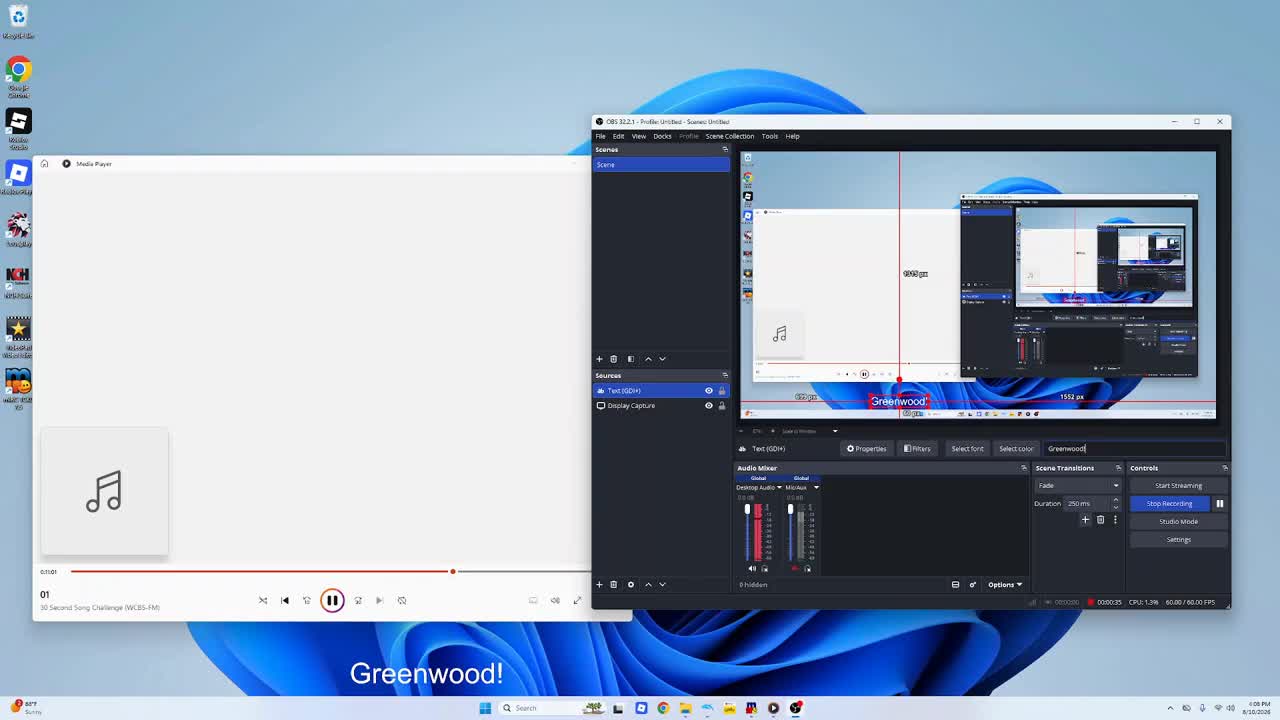Hide the Display Capture source
1280x720 pixels.
tap(709, 406)
